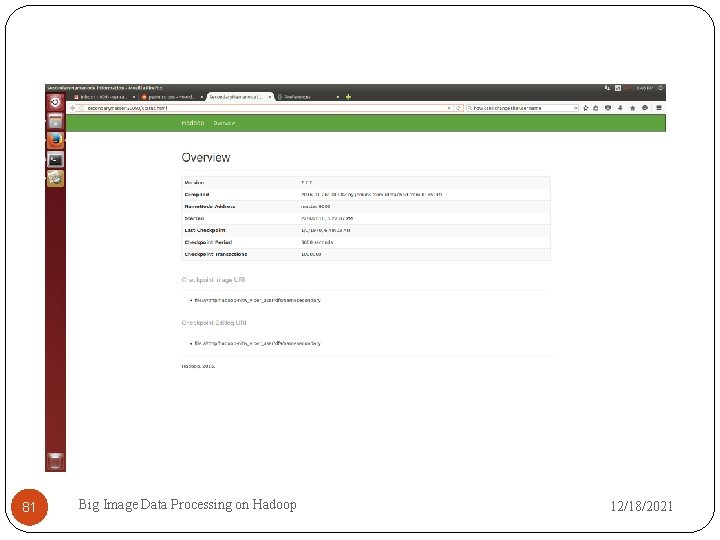This screenshot has width=720, height=540.
Task: Select the Started row label
Action: pyautogui.click(x=194, y=218)
